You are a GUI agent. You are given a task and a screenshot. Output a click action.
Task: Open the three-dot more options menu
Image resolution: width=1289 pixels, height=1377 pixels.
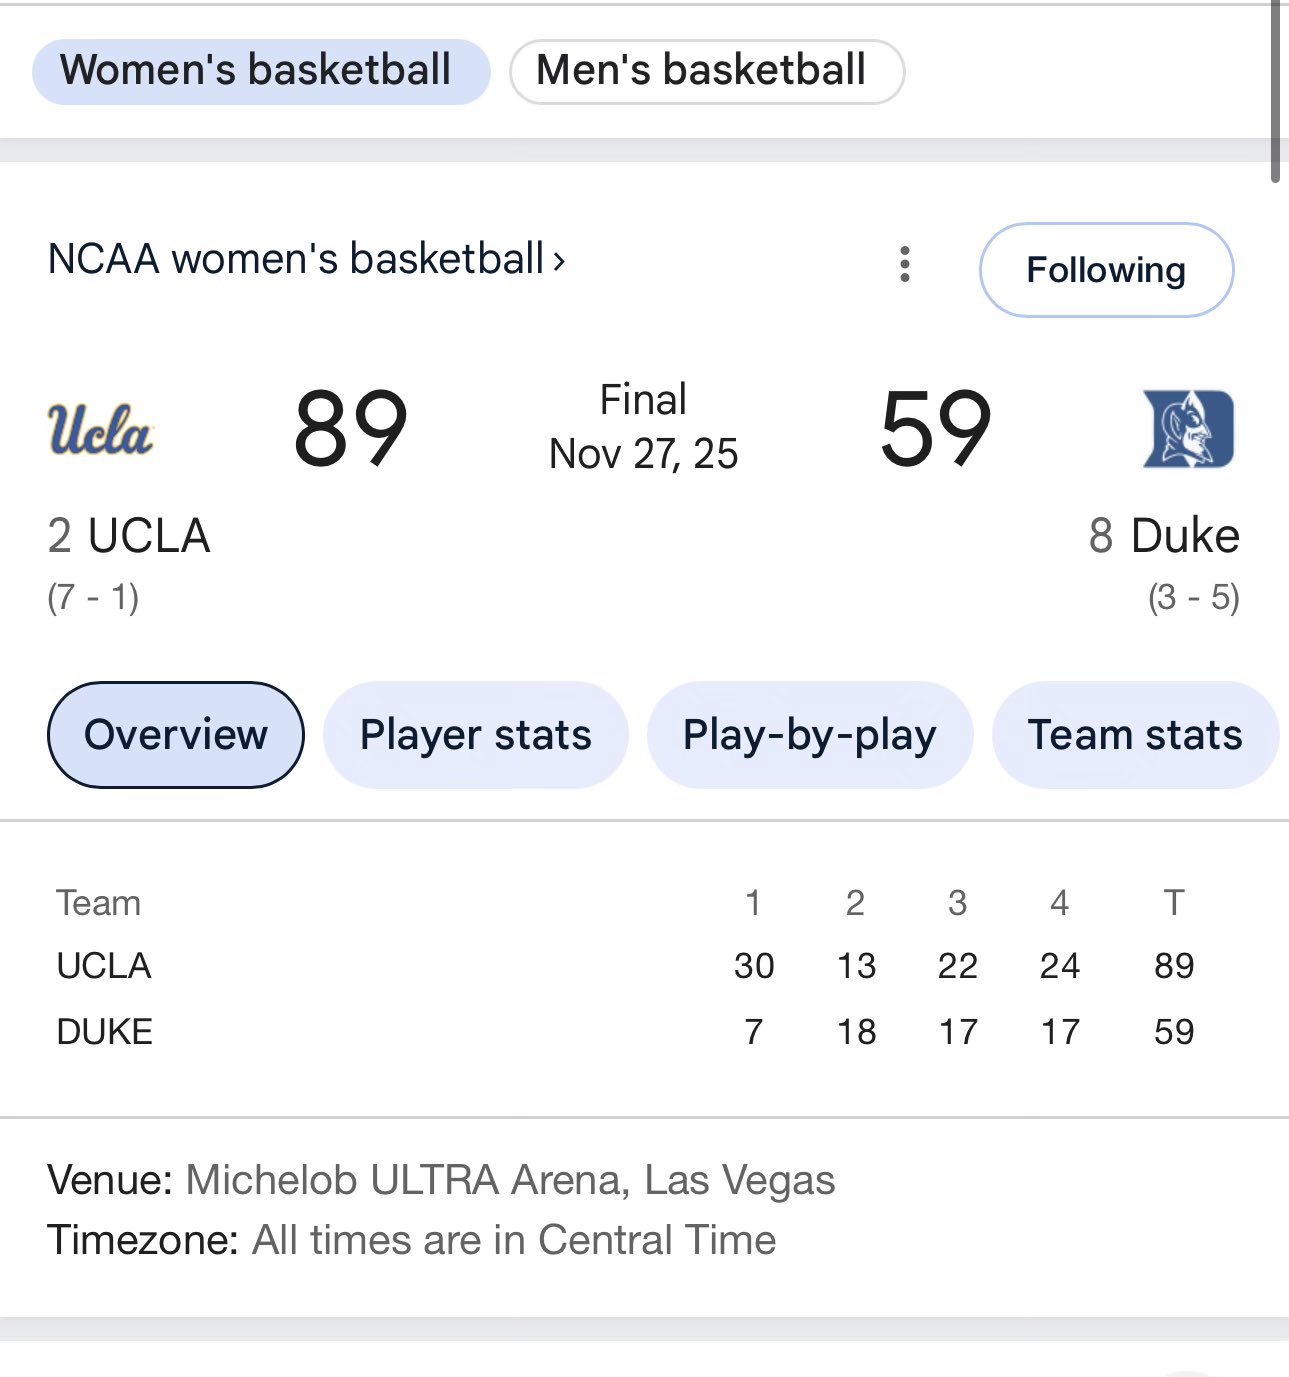point(905,265)
